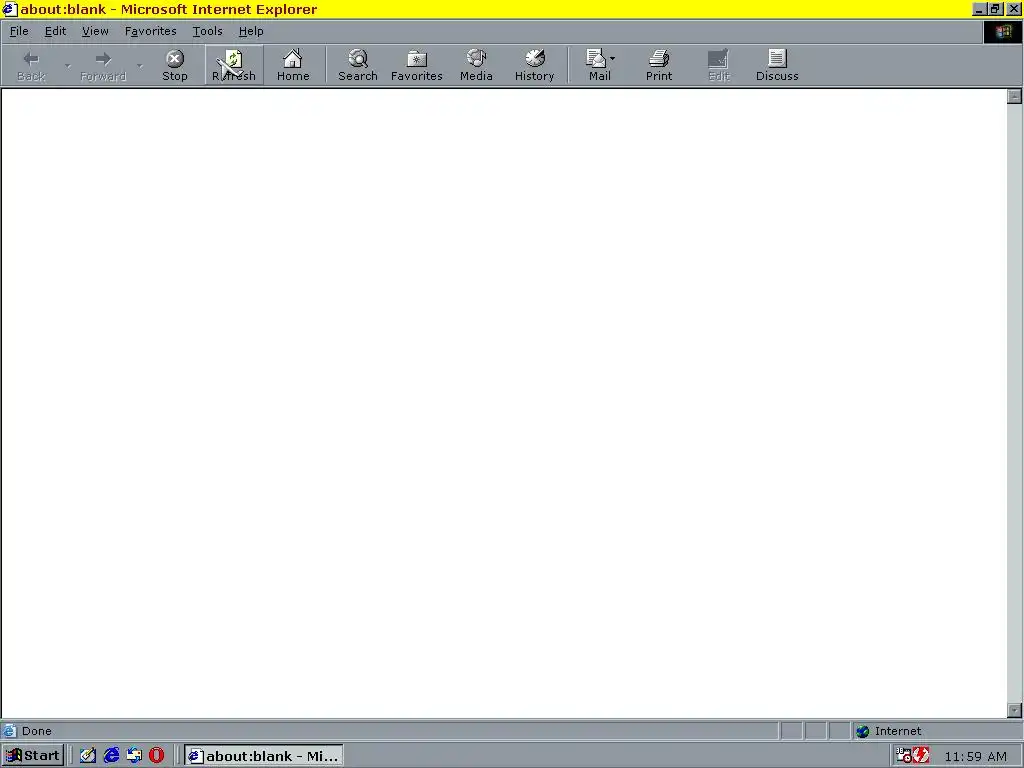
Task: Show the History pane
Action: tap(534, 65)
